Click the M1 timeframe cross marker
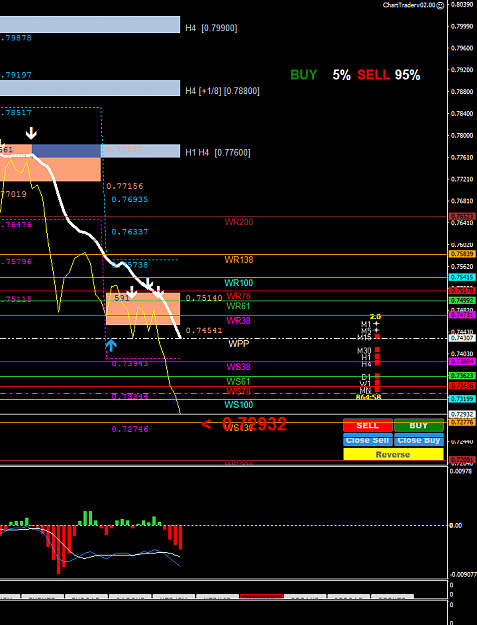 pyautogui.click(x=377, y=324)
